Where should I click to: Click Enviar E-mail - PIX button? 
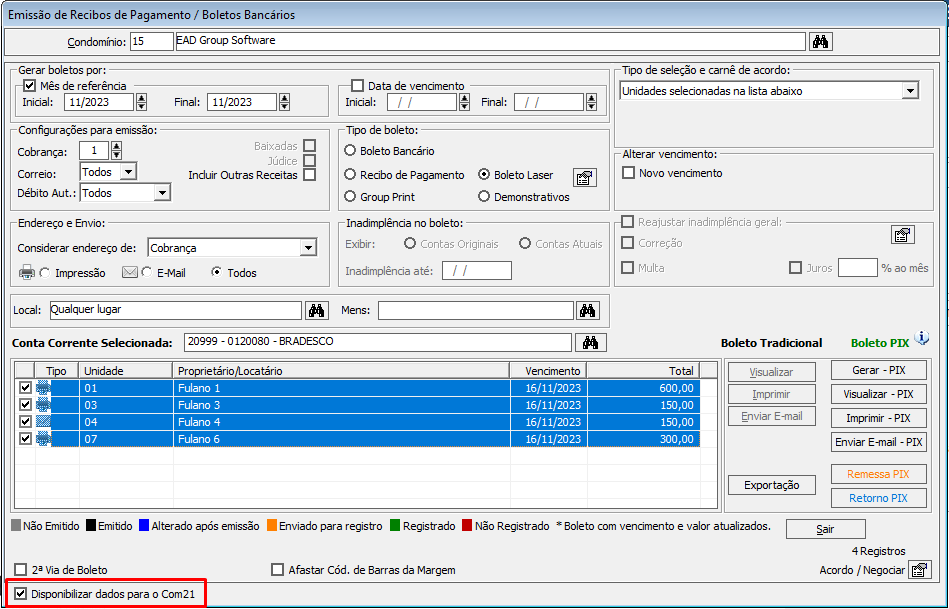[878, 443]
